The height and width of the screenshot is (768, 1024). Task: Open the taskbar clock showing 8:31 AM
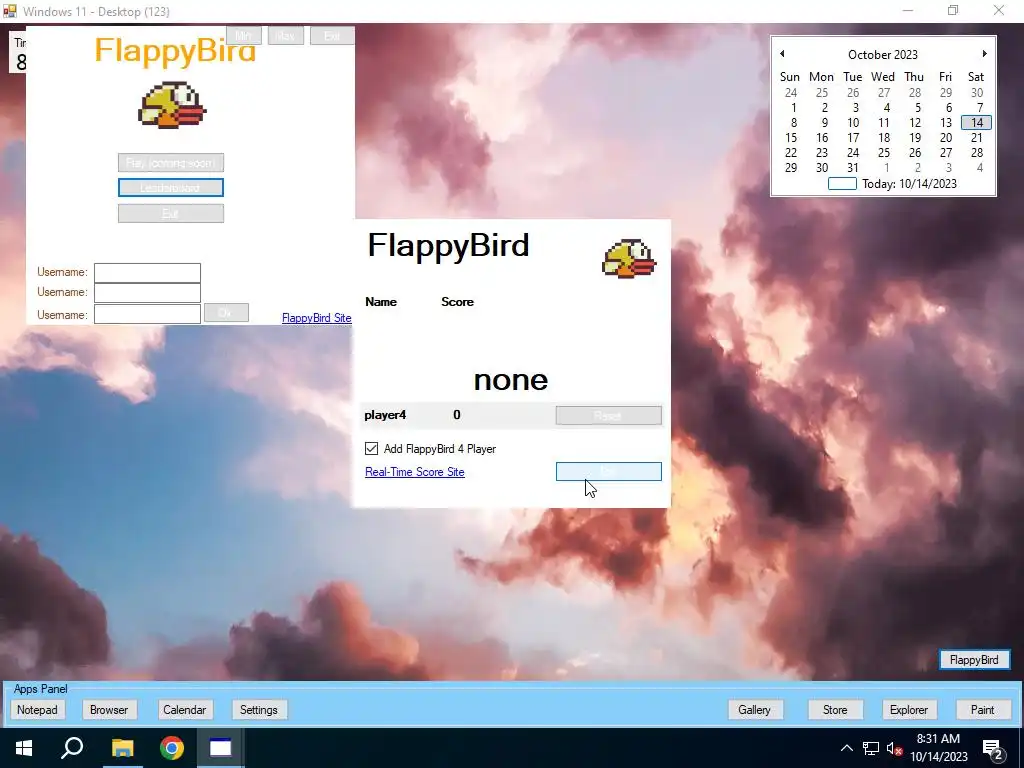938,748
